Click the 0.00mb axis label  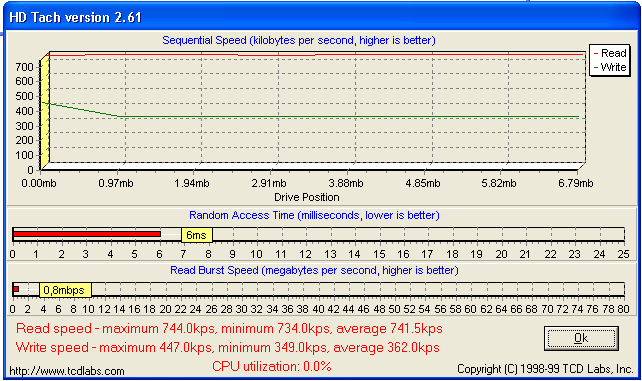(39, 183)
